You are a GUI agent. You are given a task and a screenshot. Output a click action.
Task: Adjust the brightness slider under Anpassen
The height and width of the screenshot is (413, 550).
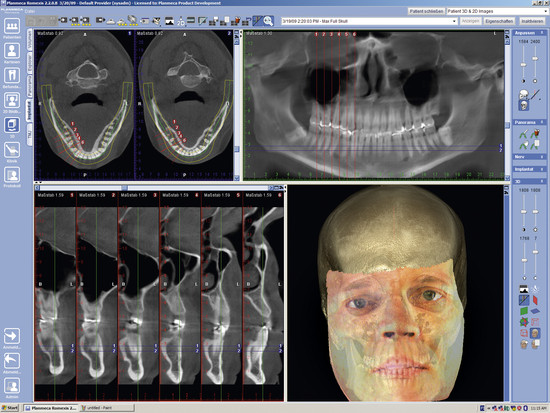524,65
